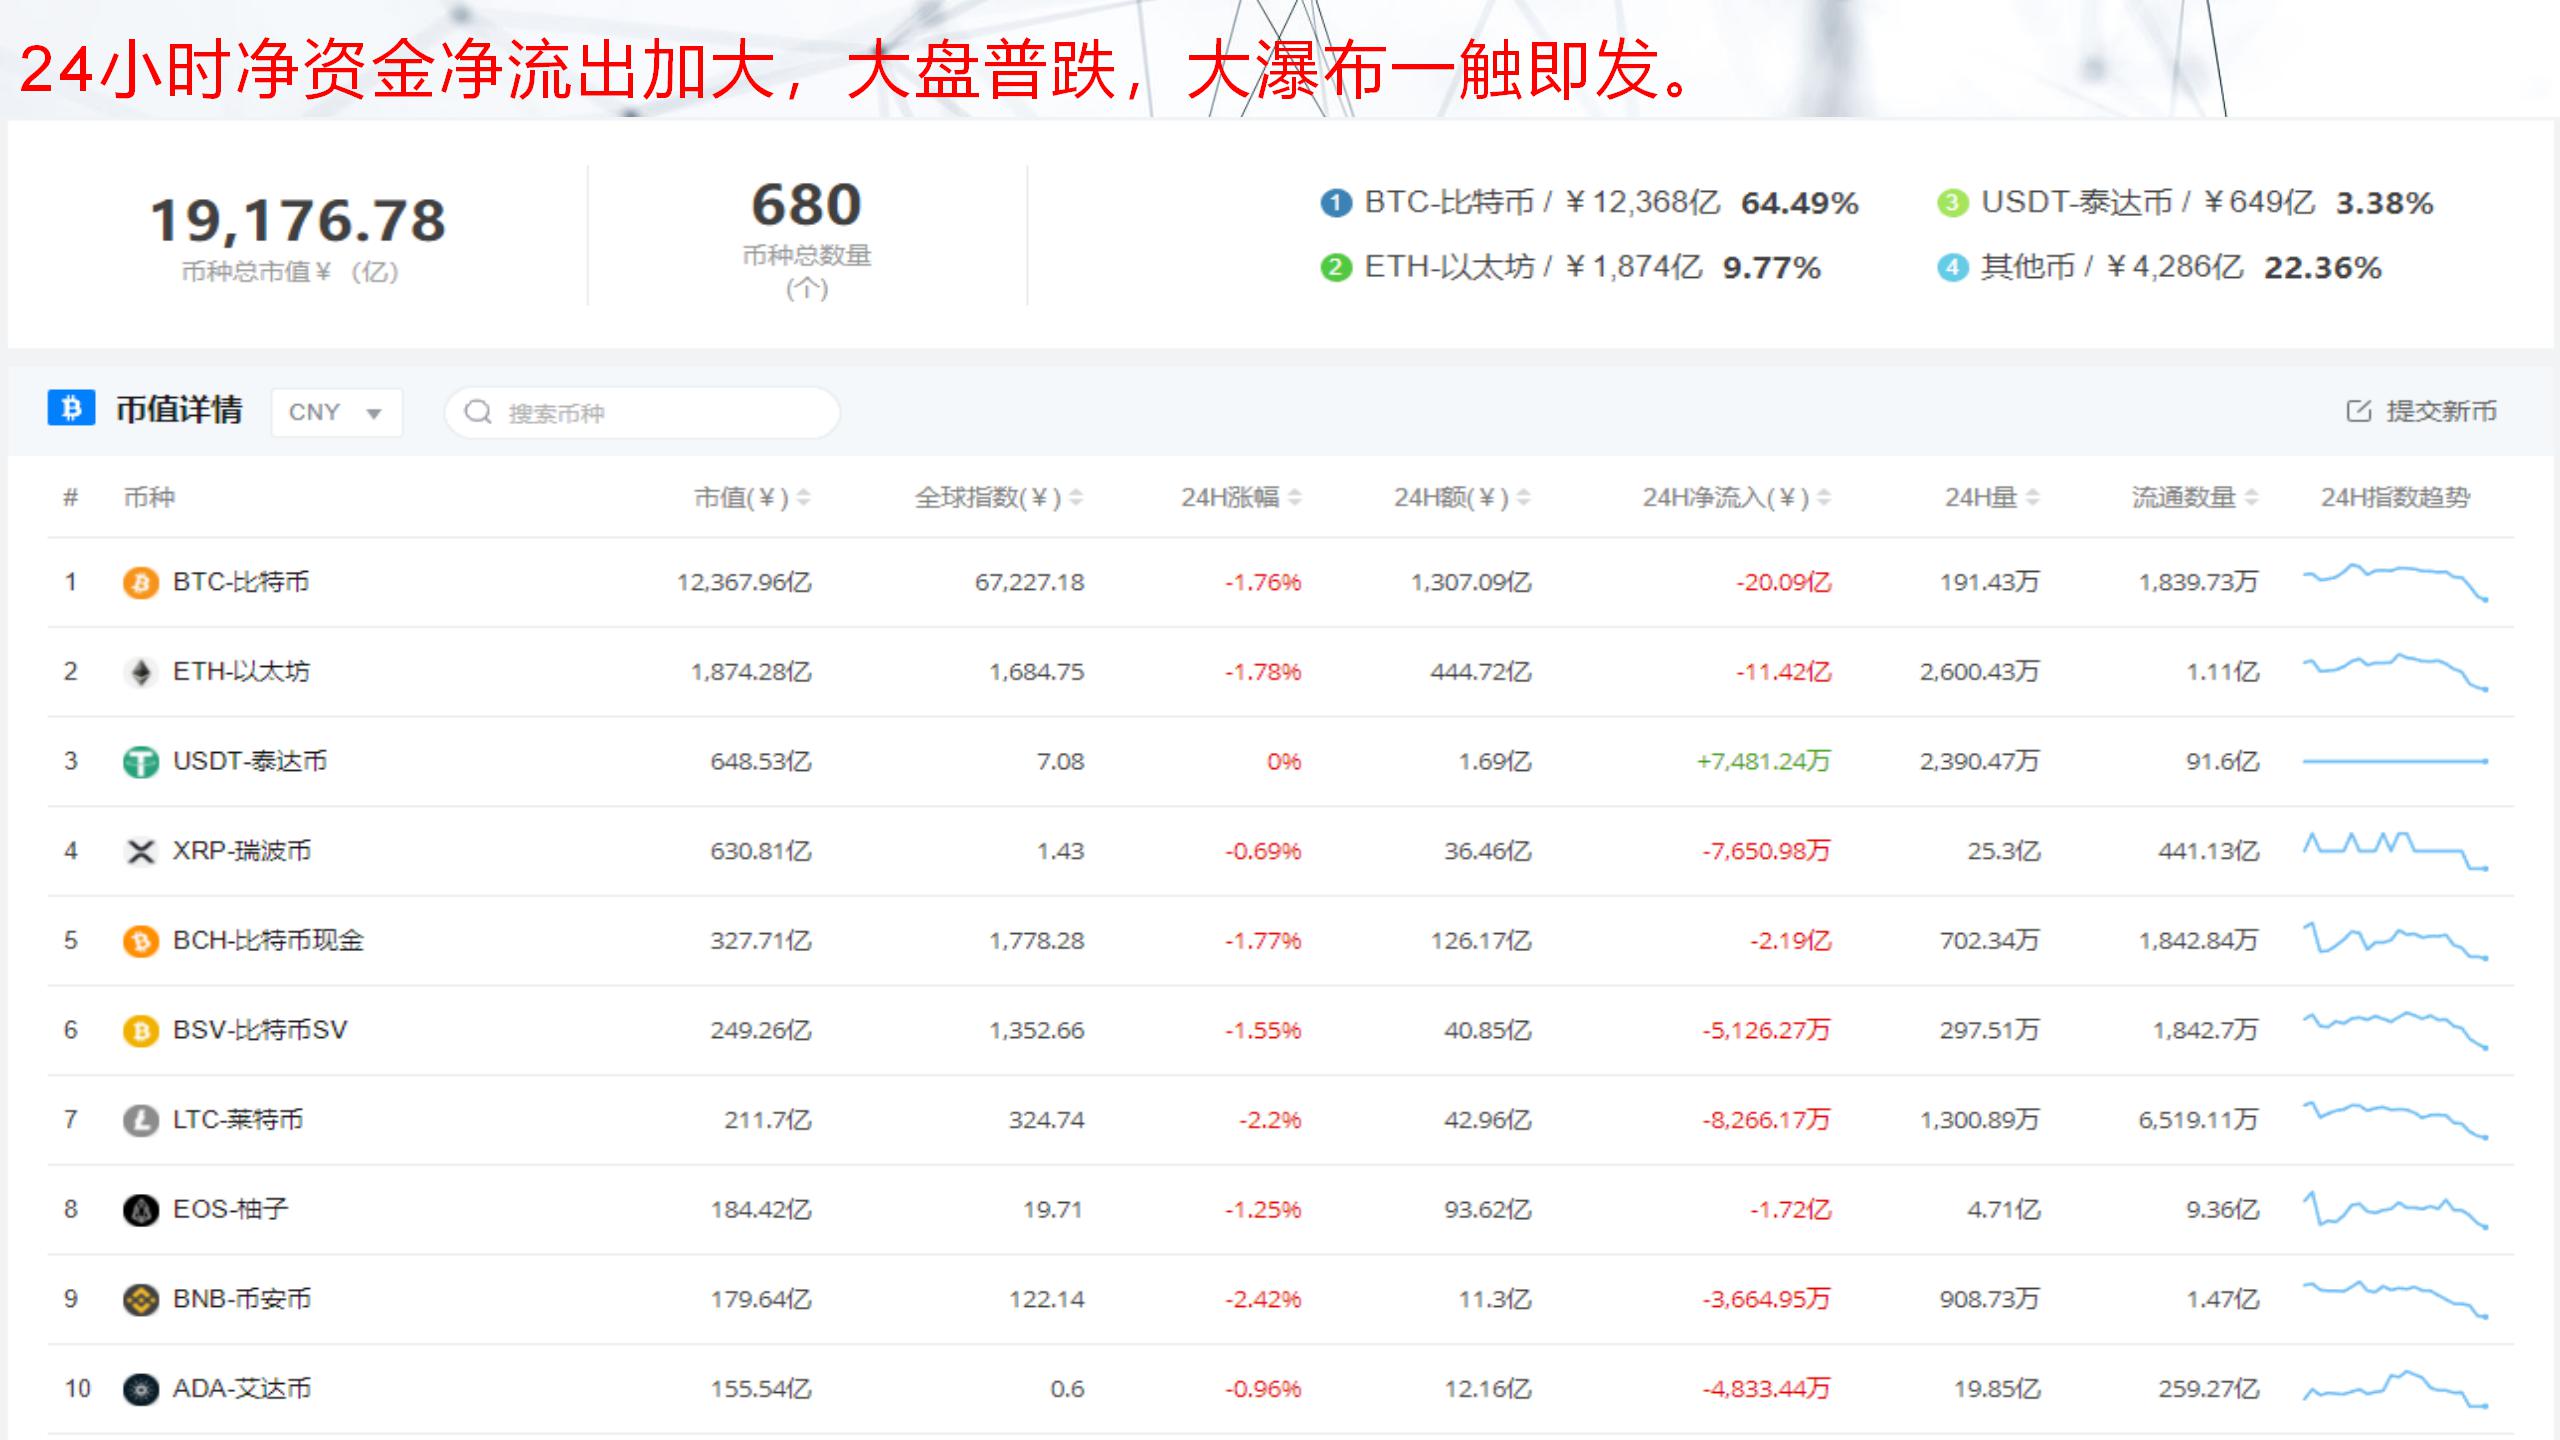This screenshot has height=1440, width=2560.
Task: Click the EOS net inflow -1.72亿
Action: point(1790,1209)
